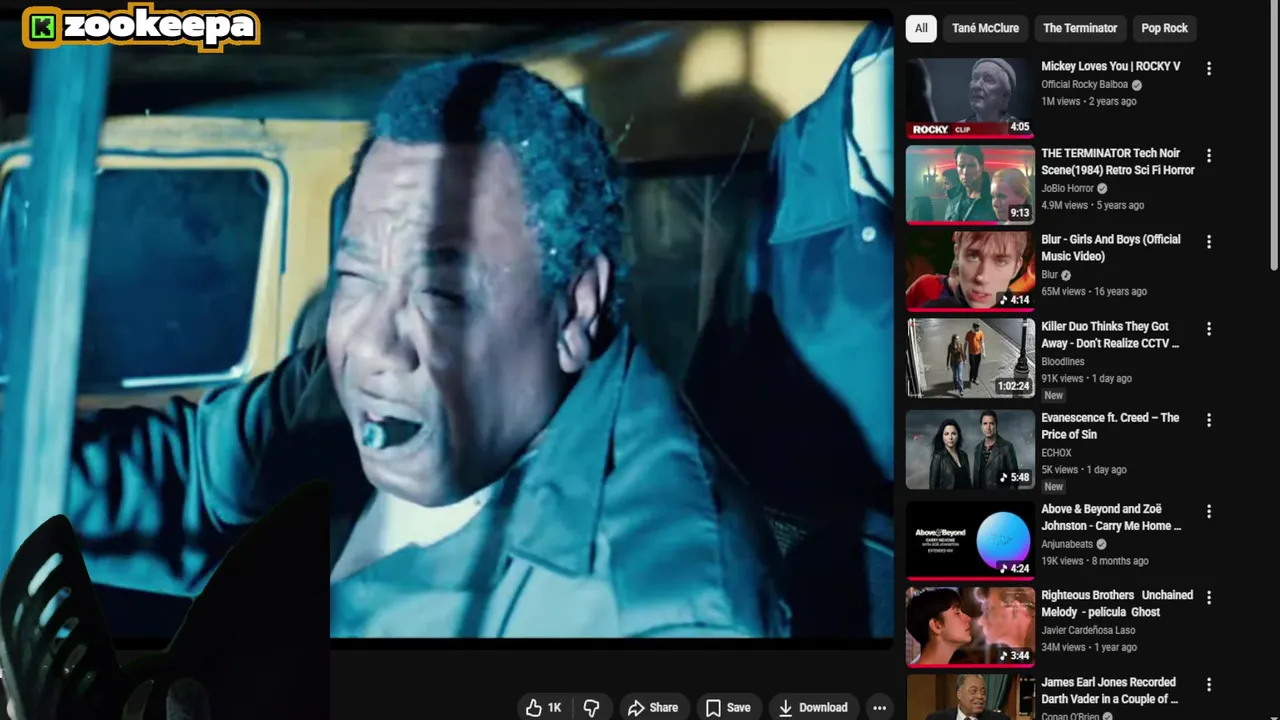
Task: Open Terminator Tech Noir Scene thumbnail
Action: coord(970,184)
